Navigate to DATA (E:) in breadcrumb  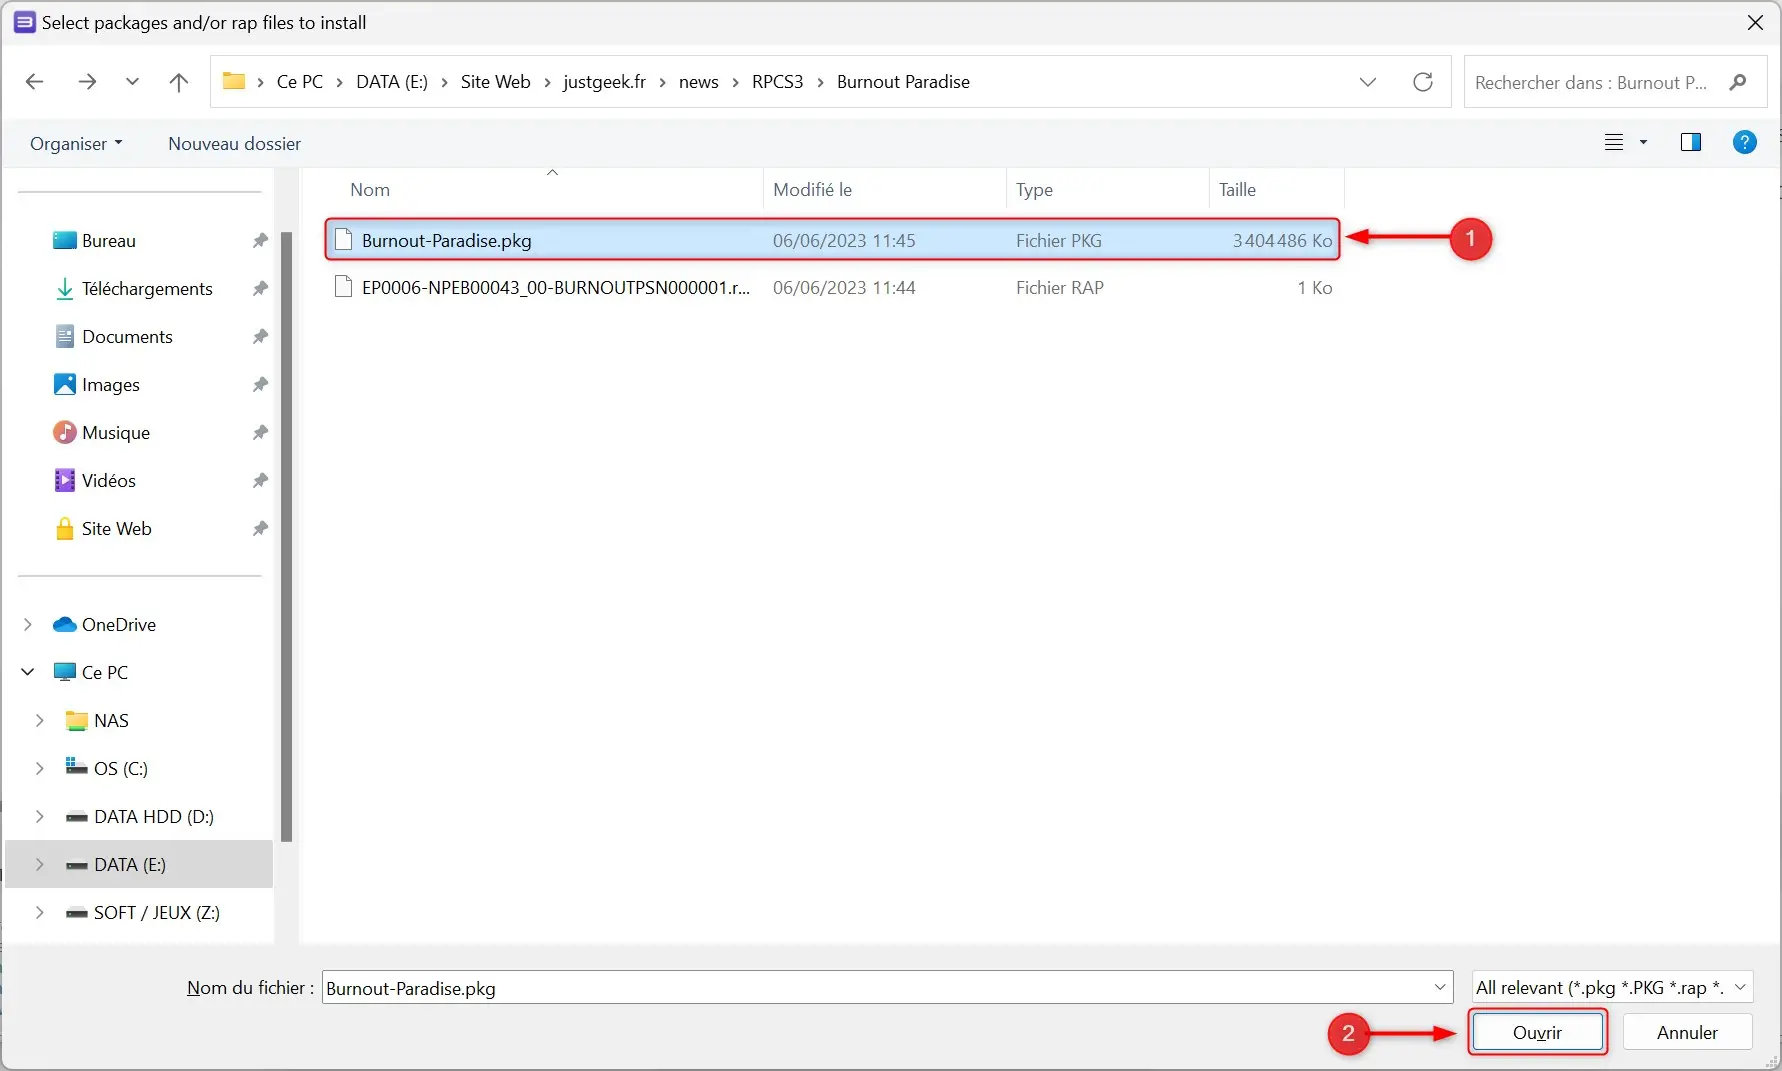392,82
